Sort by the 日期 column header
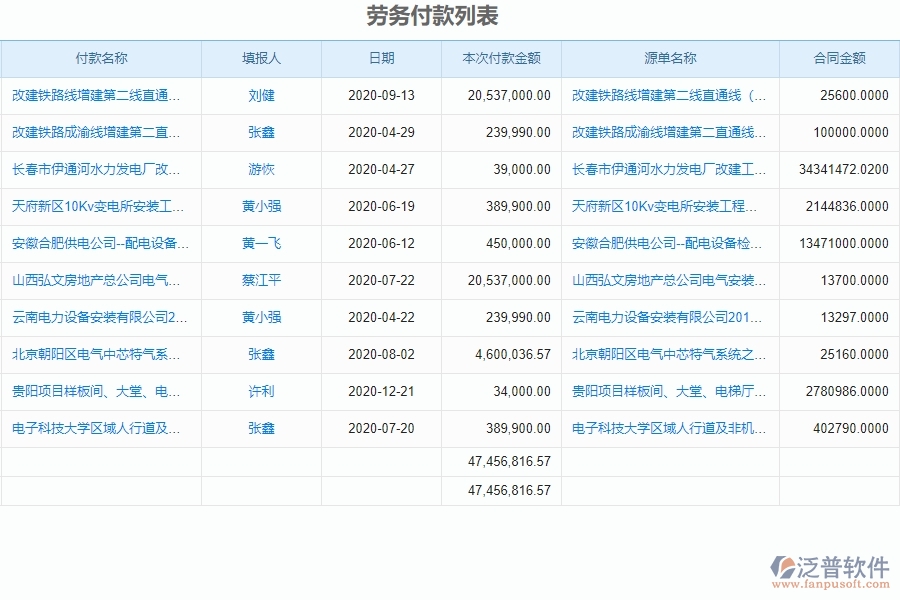The height and width of the screenshot is (600, 900). pyautogui.click(x=380, y=58)
